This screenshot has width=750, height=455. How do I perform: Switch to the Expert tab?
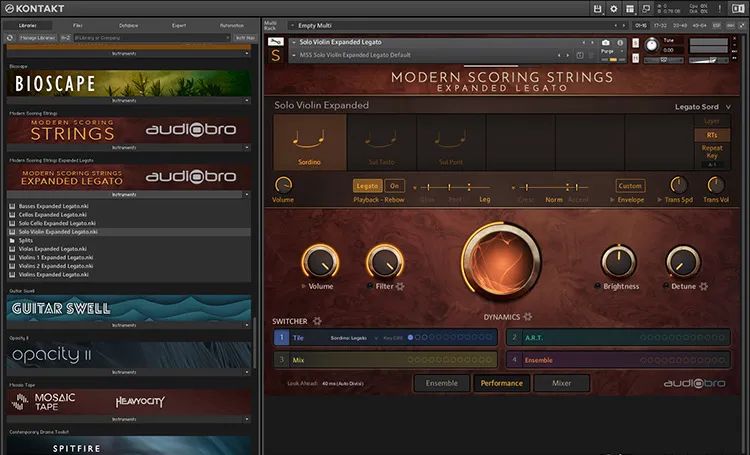tap(179, 25)
